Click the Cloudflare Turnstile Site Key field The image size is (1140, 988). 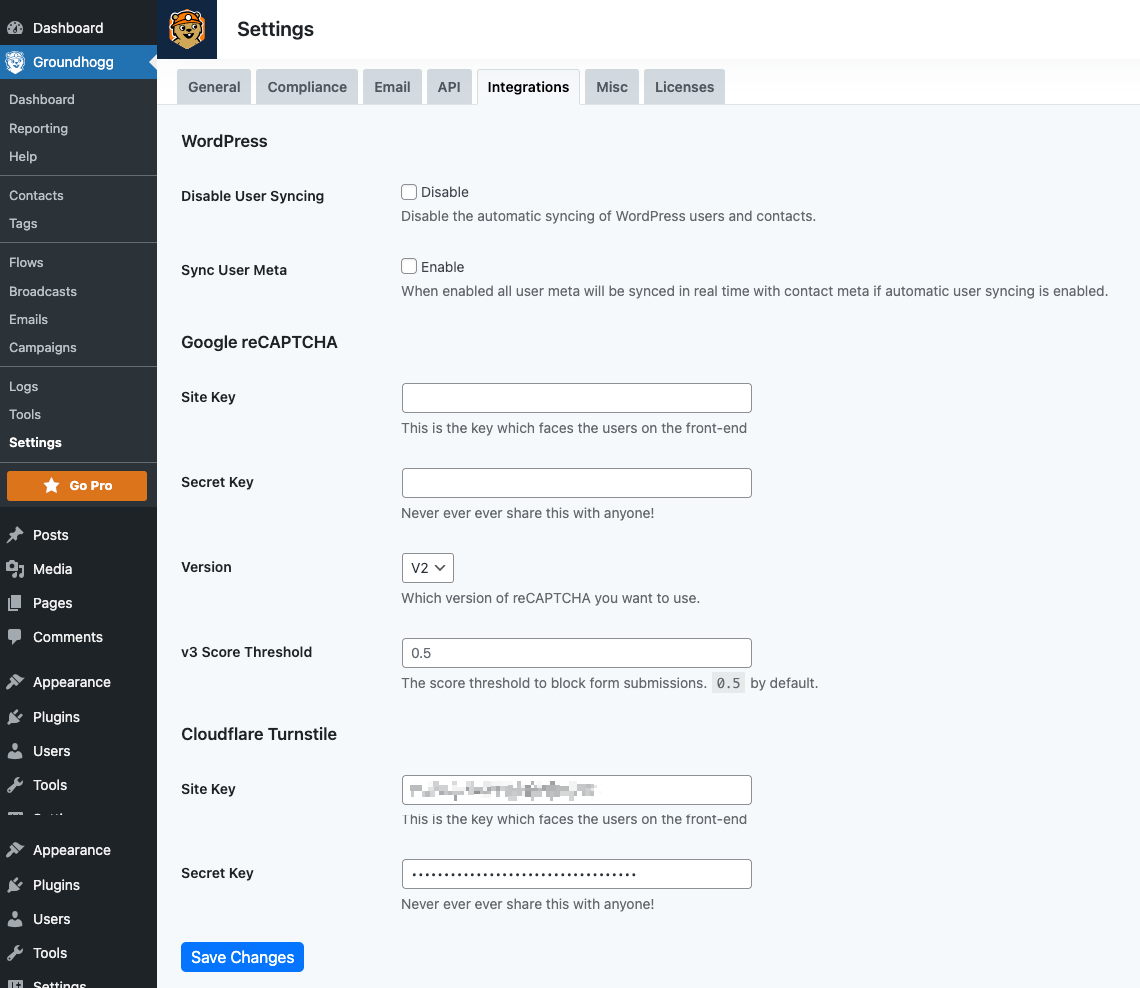pyautogui.click(x=577, y=790)
